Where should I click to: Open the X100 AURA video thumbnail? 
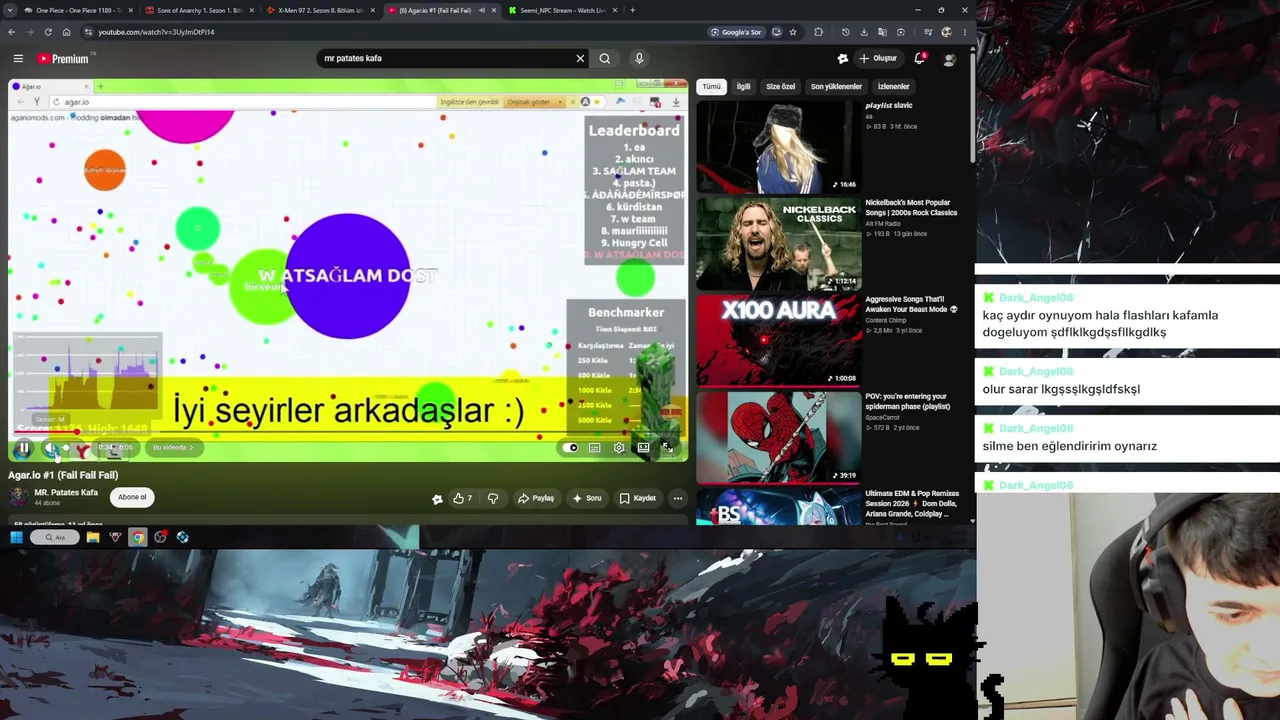point(779,340)
